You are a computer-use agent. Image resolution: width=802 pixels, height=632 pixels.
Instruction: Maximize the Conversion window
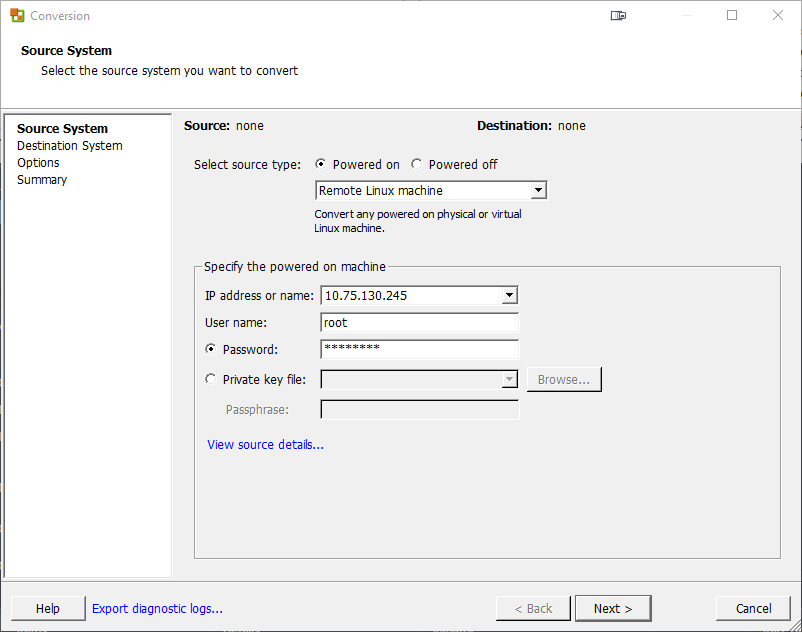[x=732, y=16]
